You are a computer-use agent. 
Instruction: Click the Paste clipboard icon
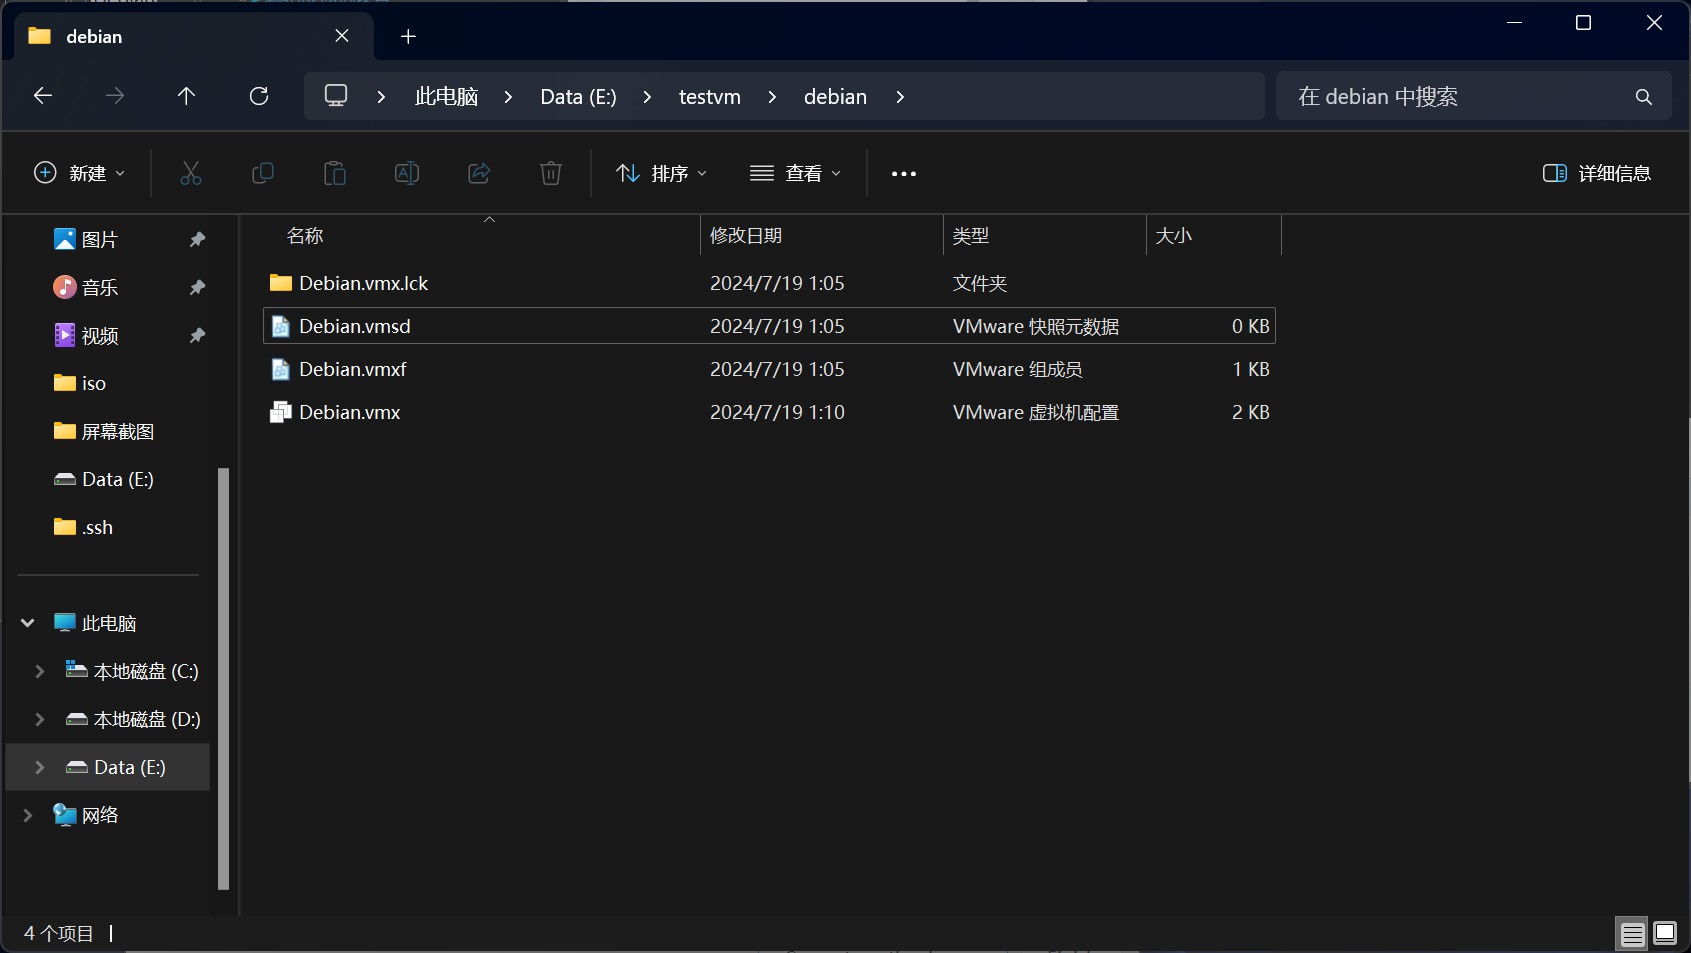click(335, 173)
